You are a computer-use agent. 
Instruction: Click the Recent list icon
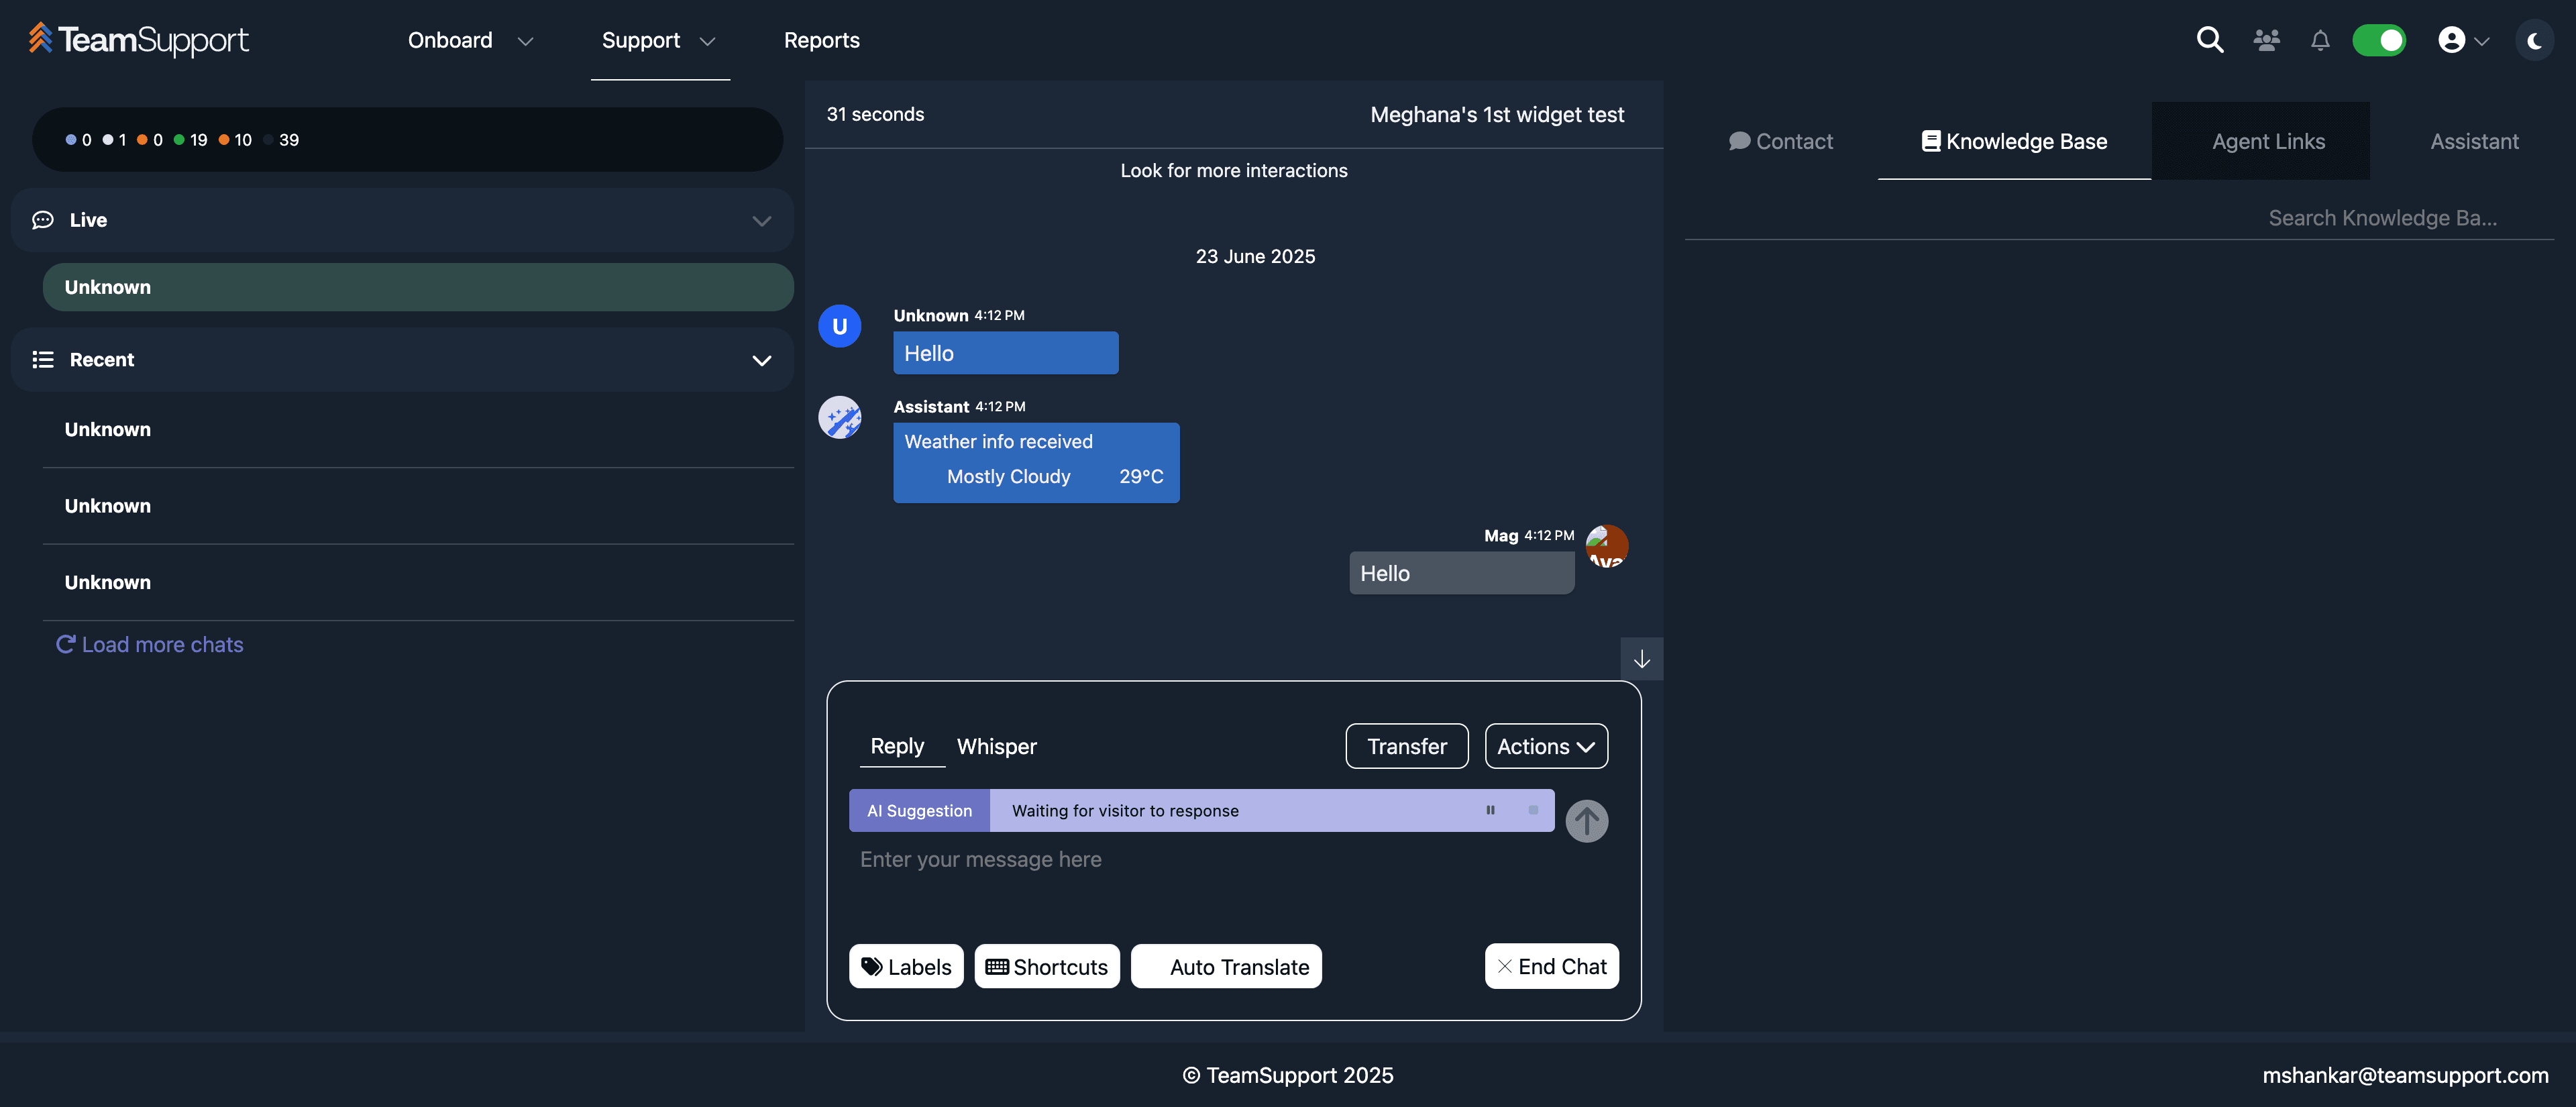coord(43,359)
